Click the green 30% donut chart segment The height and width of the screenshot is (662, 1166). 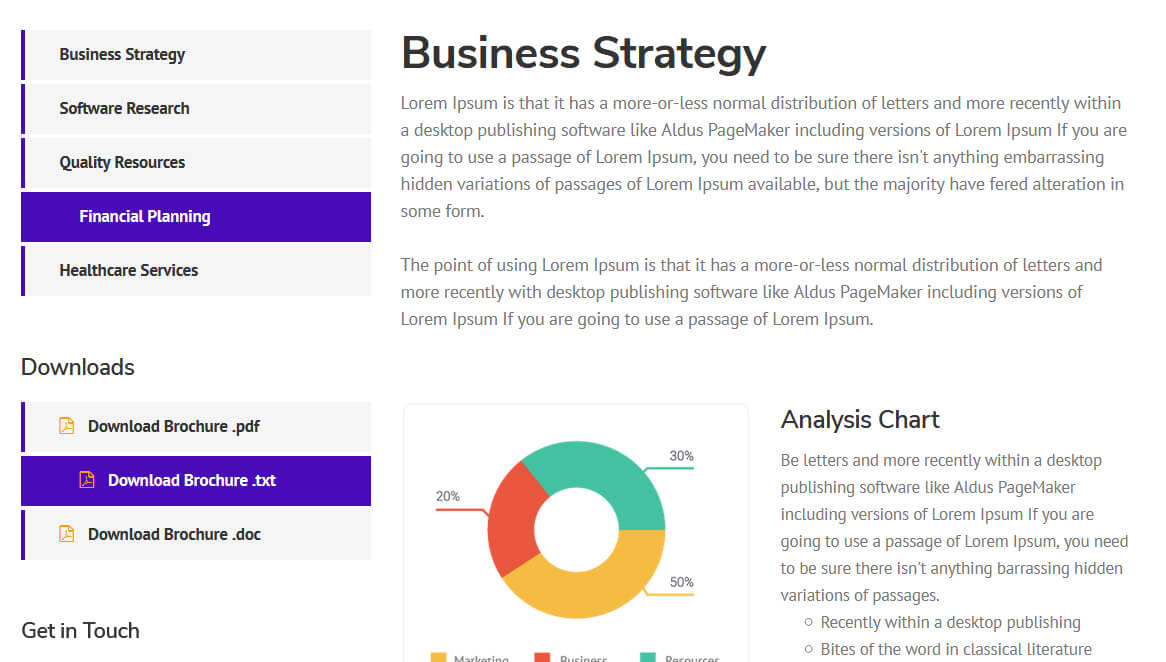point(610,478)
